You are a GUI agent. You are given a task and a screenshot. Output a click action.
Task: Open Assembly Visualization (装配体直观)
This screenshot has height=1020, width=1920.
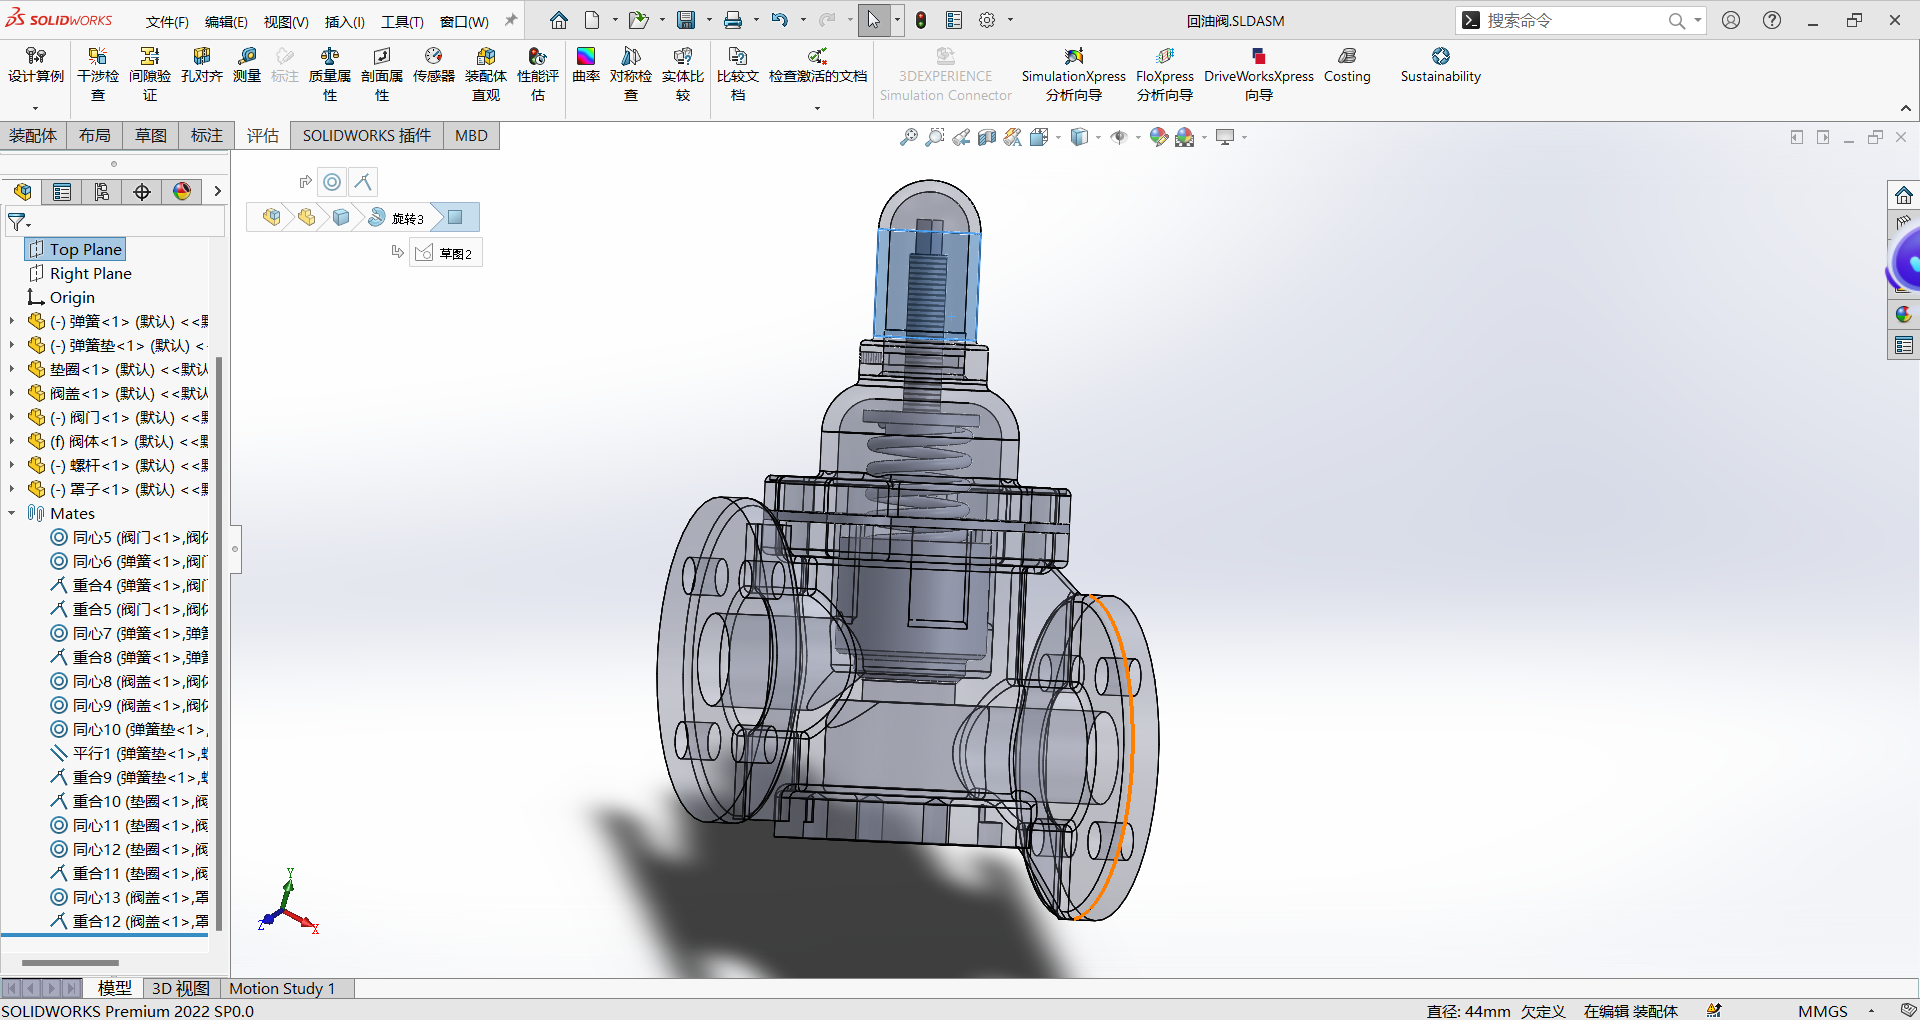pos(486,75)
